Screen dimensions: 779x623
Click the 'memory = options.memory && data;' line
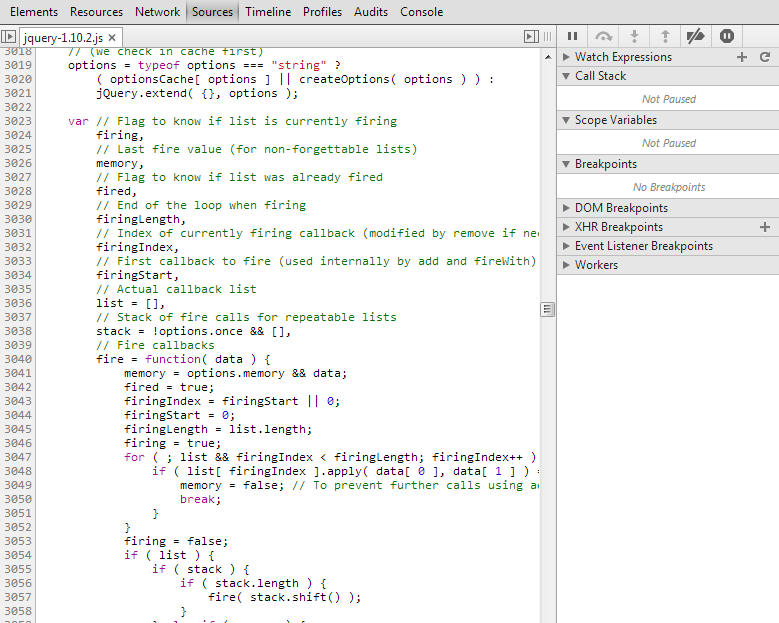tap(235, 373)
